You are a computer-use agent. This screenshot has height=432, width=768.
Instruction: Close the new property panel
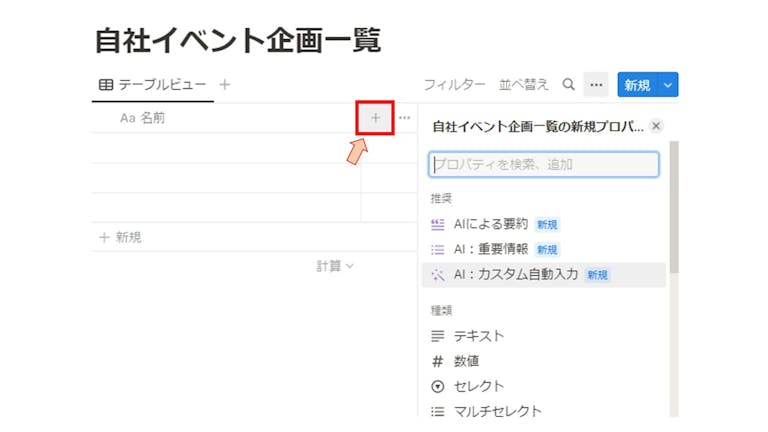656,126
